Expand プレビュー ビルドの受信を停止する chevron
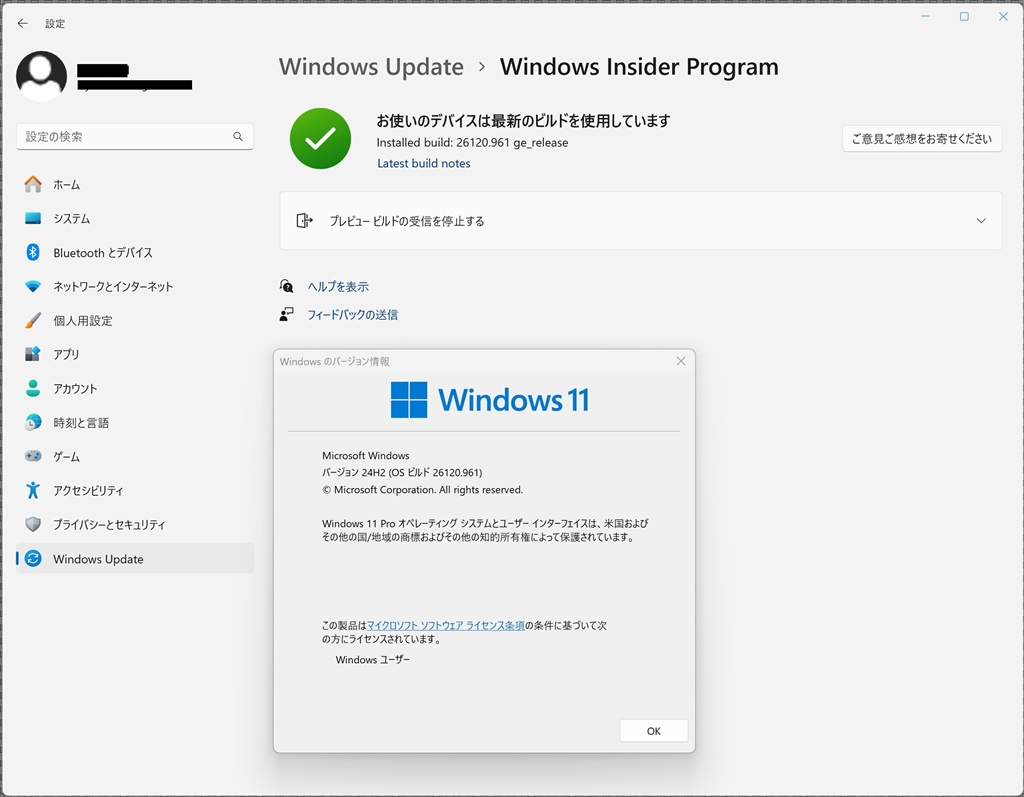Image resolution: width=1024 pixels, height=797 pixels. pos(981,221)
